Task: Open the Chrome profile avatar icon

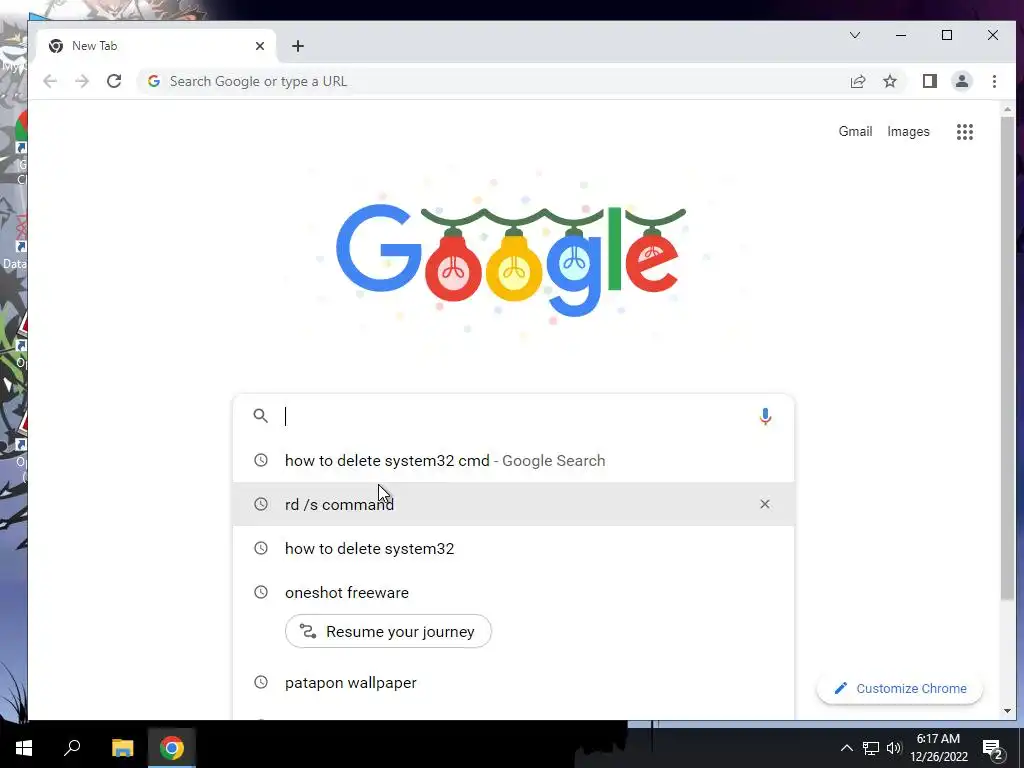Action: (961, 81)
